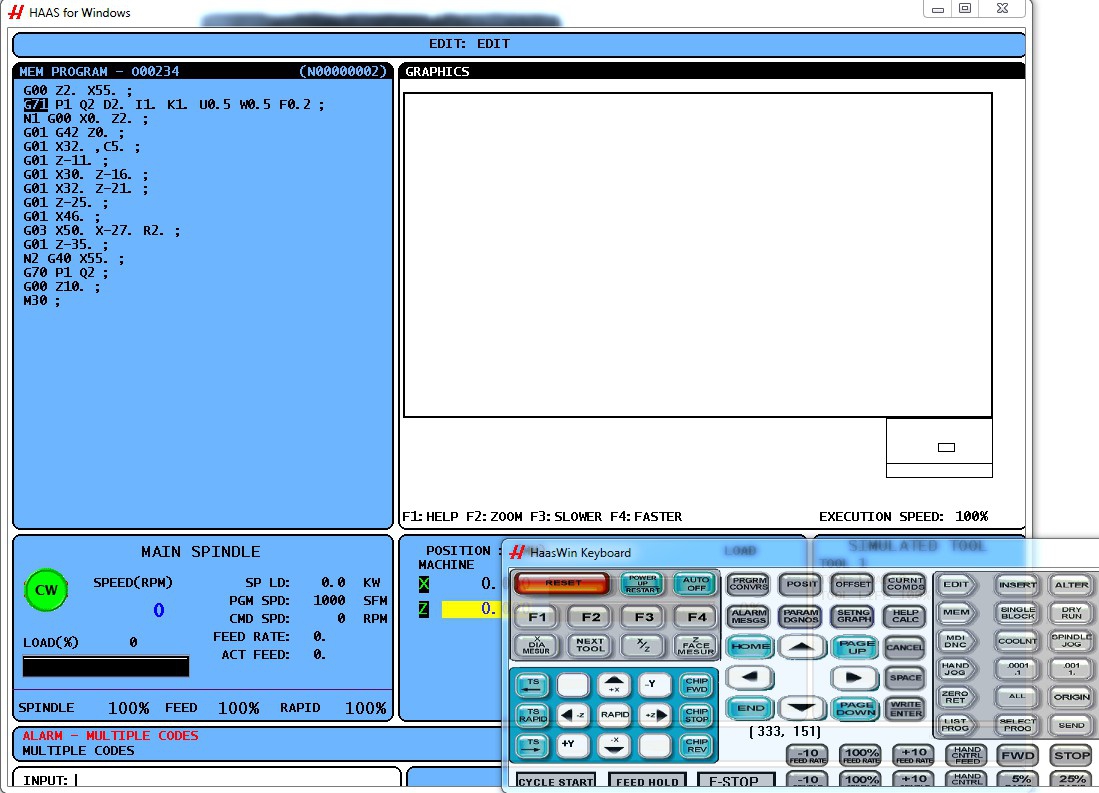Viewport: 1099px width, 793px height.
Task: Select the ZERO RET mode key
Action: point(955,696)
